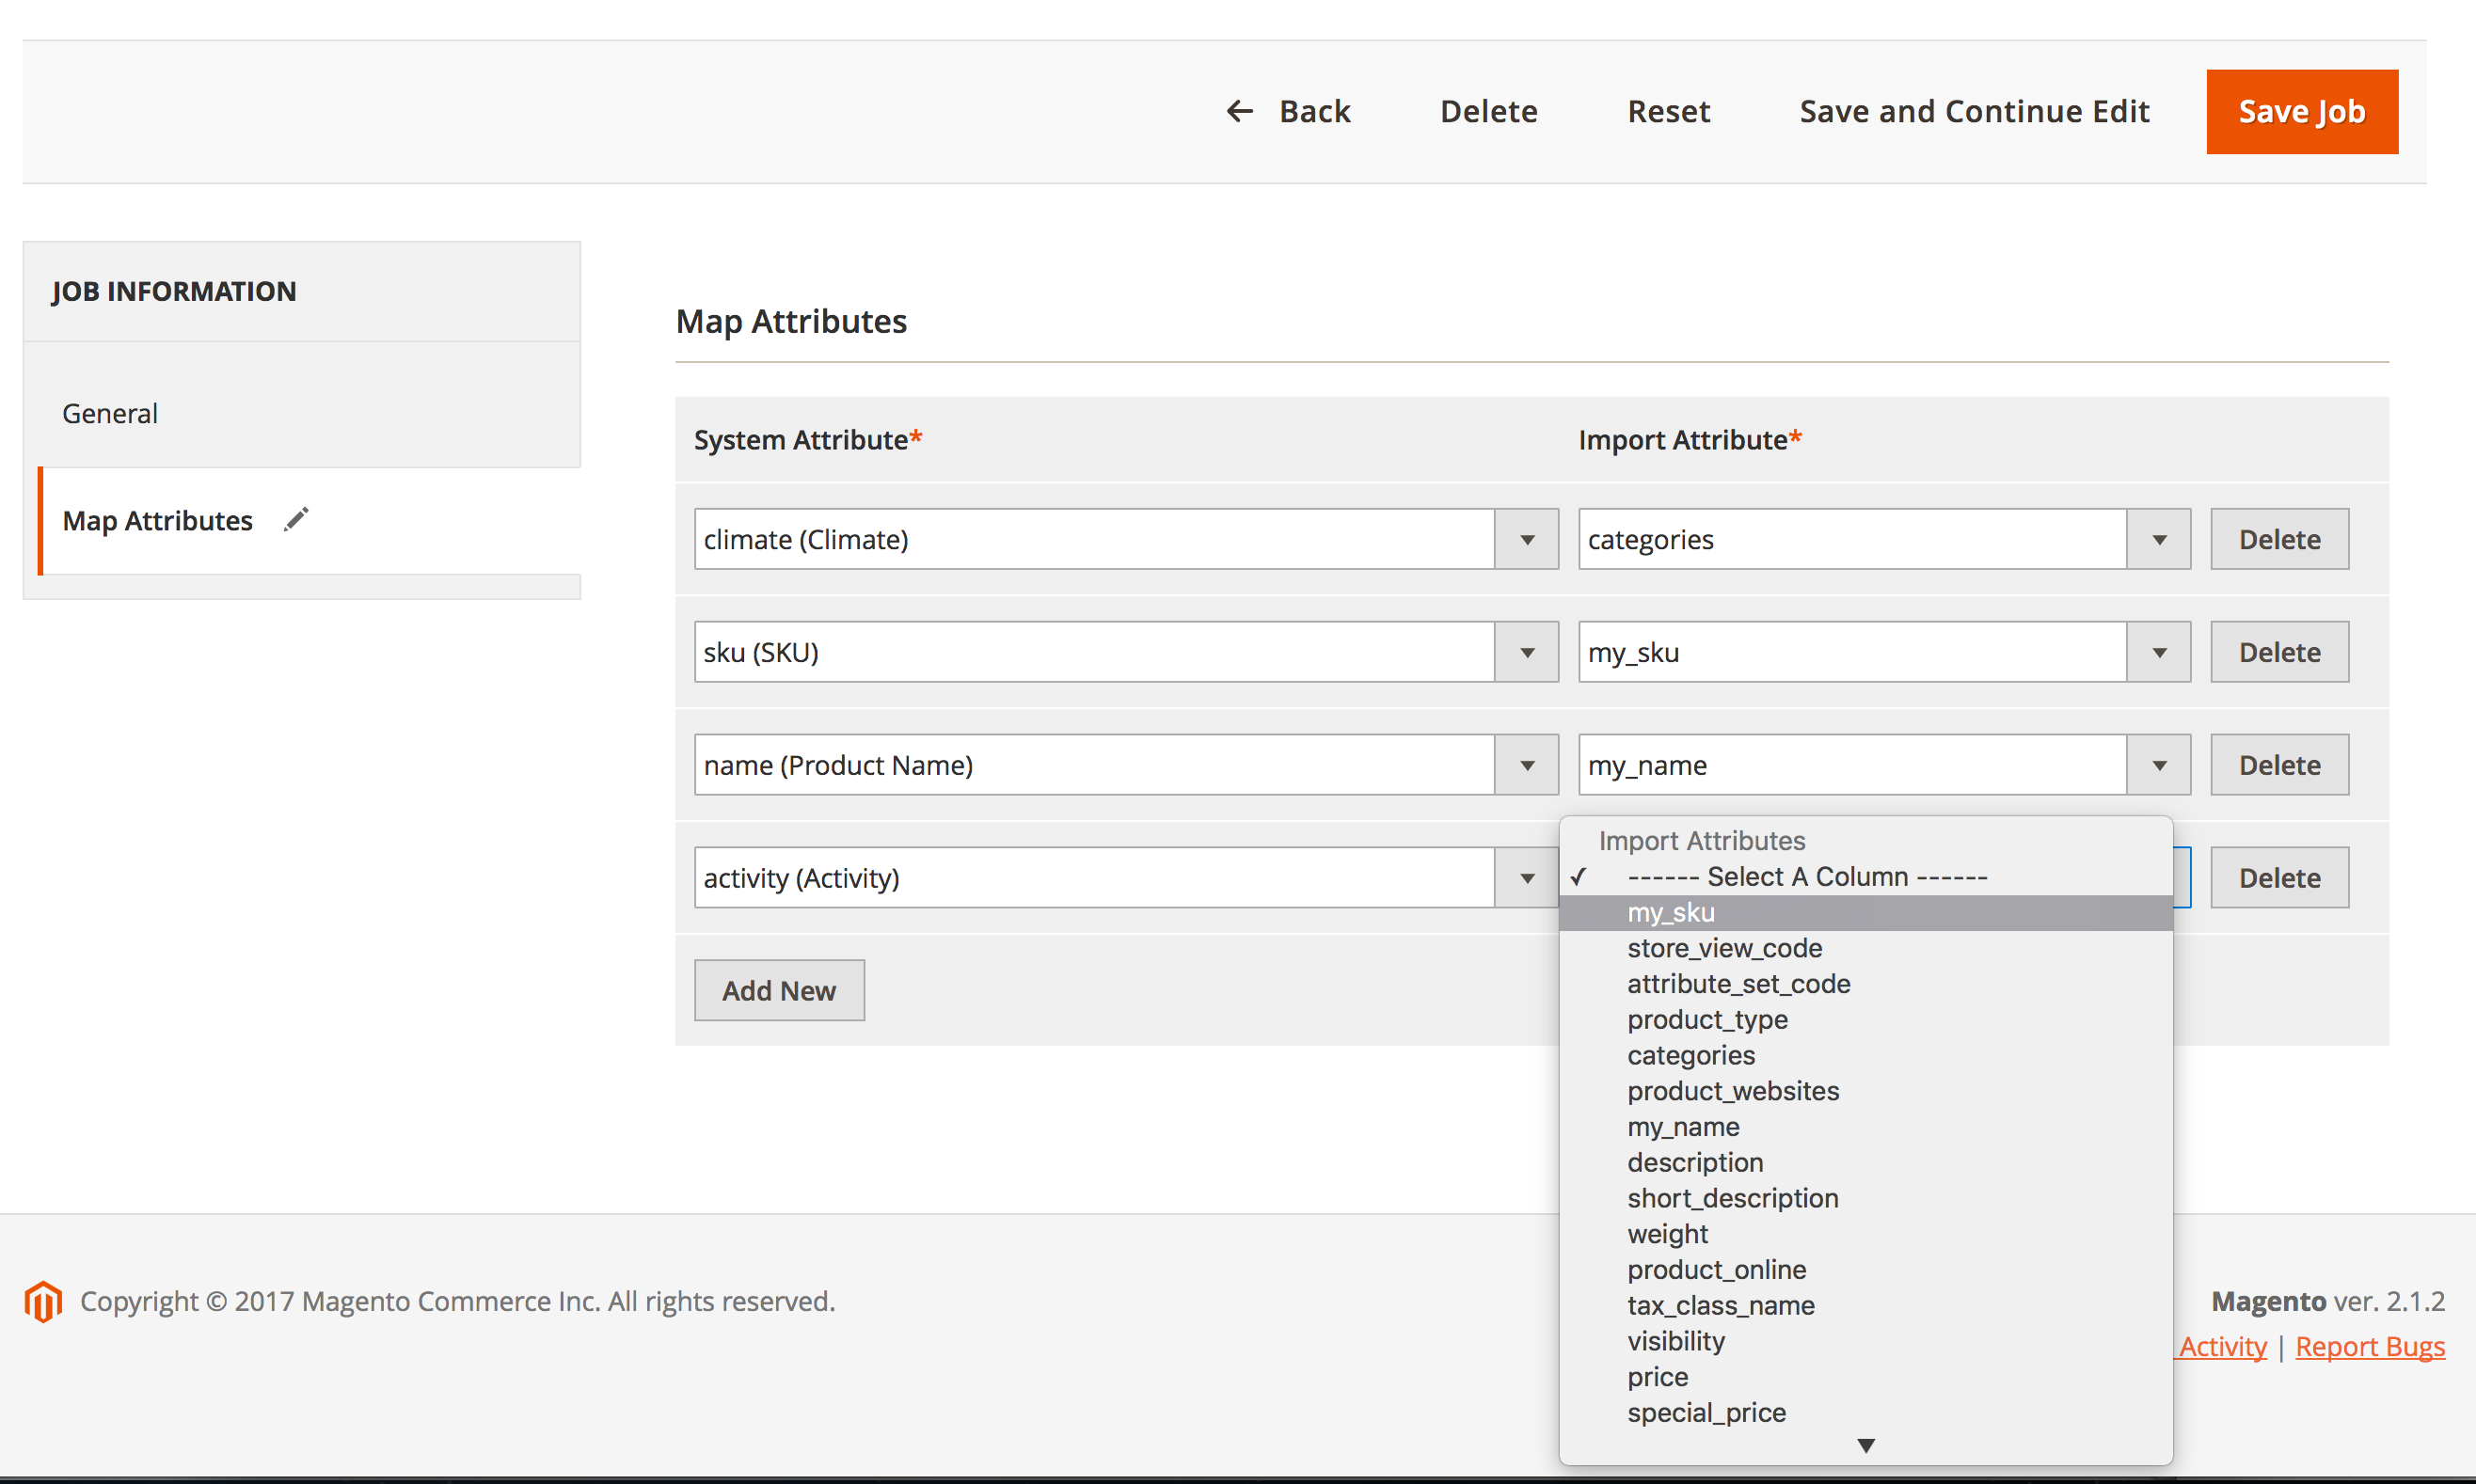Click the checkmark next to Select A Column option

click(x=1580, y=875)
